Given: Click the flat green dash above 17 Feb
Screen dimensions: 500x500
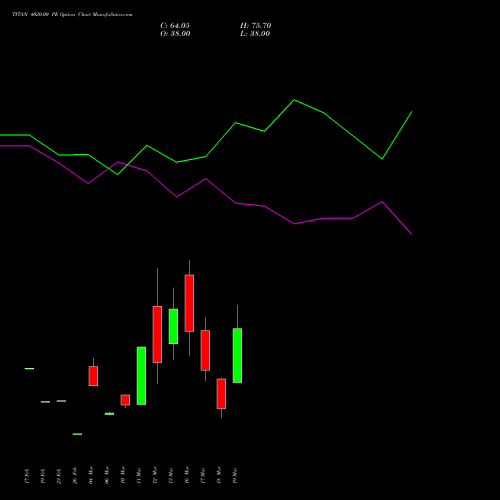Looking at the screenshot, I should (x=29, y=368).
